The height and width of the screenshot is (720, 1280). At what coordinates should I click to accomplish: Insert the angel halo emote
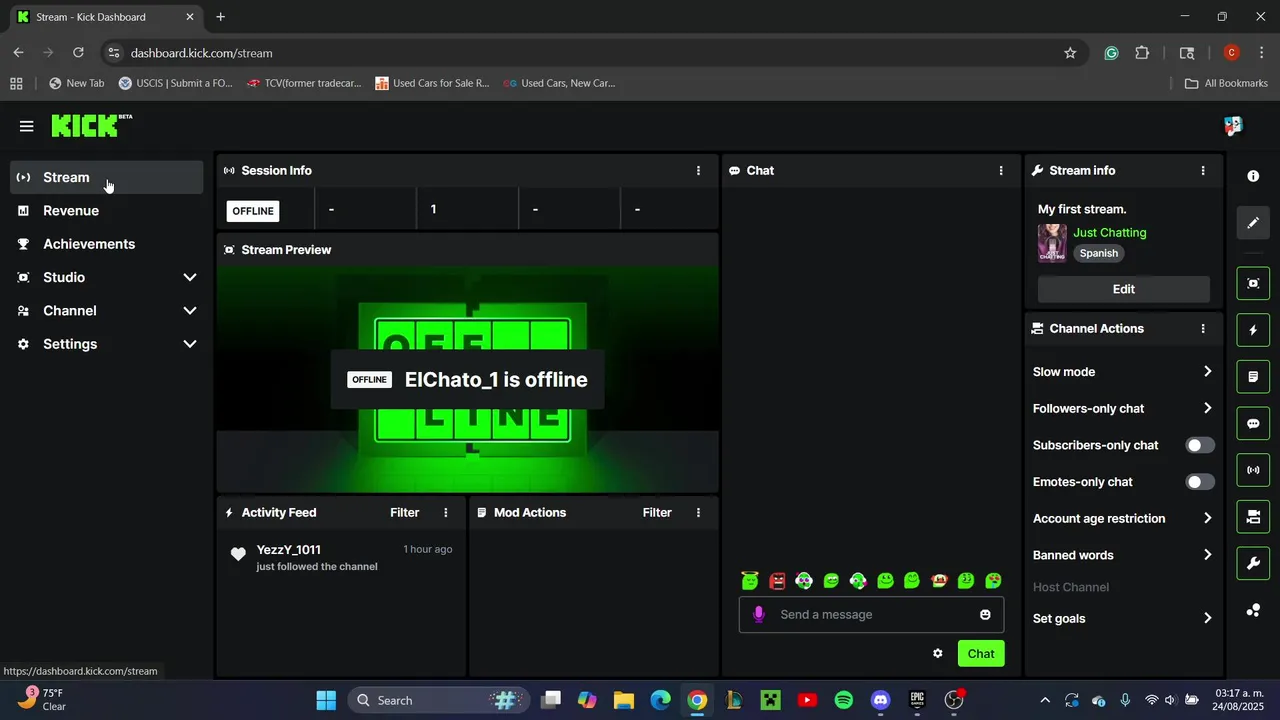tap(750, 580)
